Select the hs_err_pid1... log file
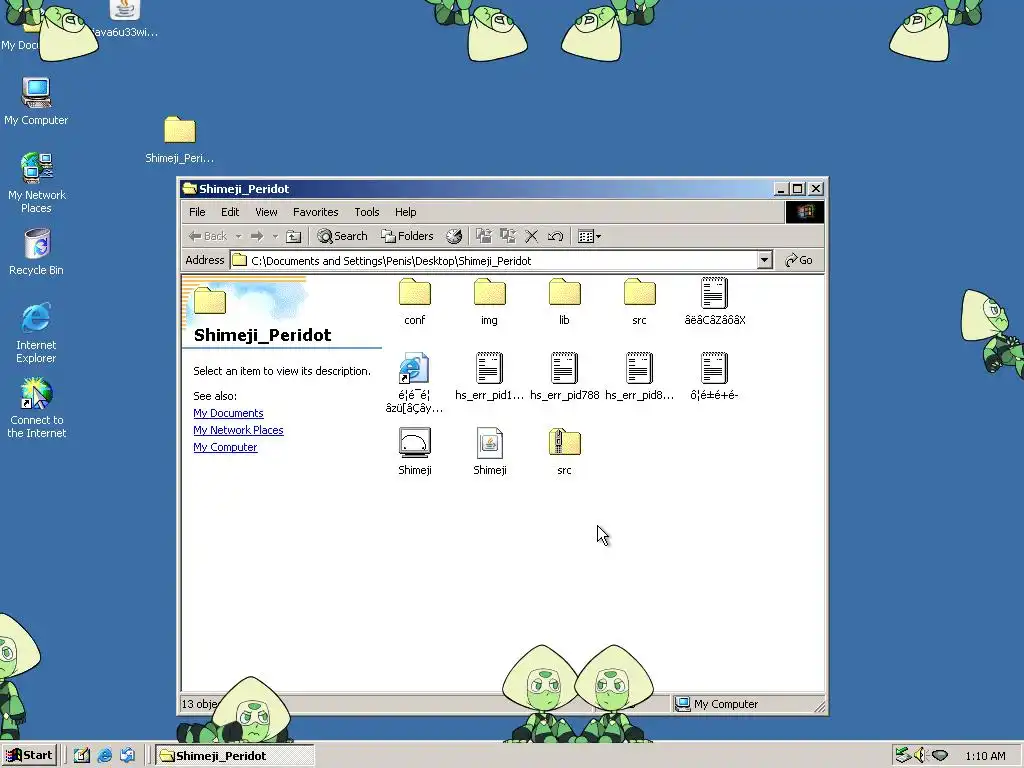Viewport: 1024px width, 768px height. pyautogui.click(x=489, y=376)
